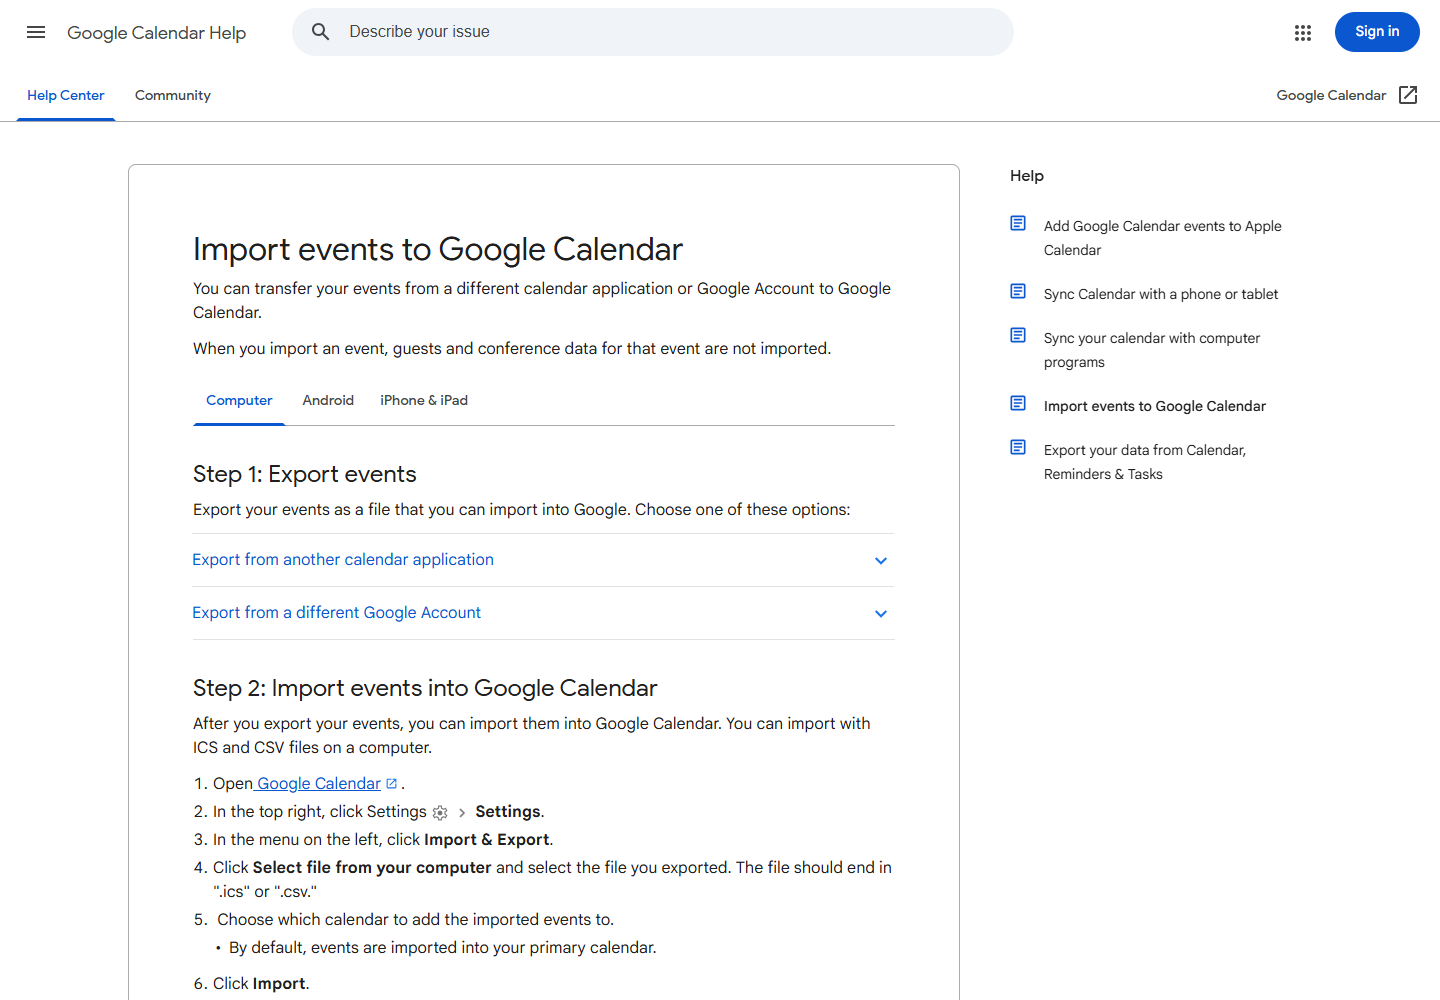Click the Step 2: Import events heading
The width and height of the screenshot is (1440, 1000).
point(425,688)
